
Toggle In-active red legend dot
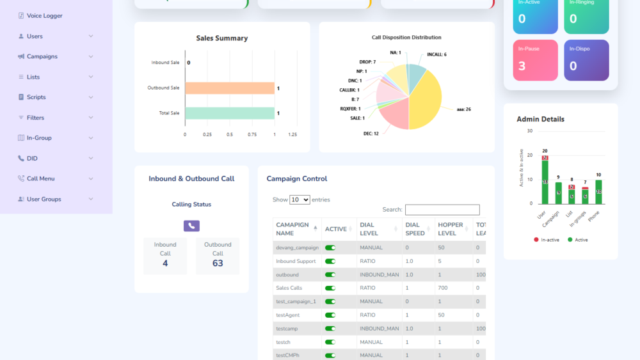click(x=536, y=240)
